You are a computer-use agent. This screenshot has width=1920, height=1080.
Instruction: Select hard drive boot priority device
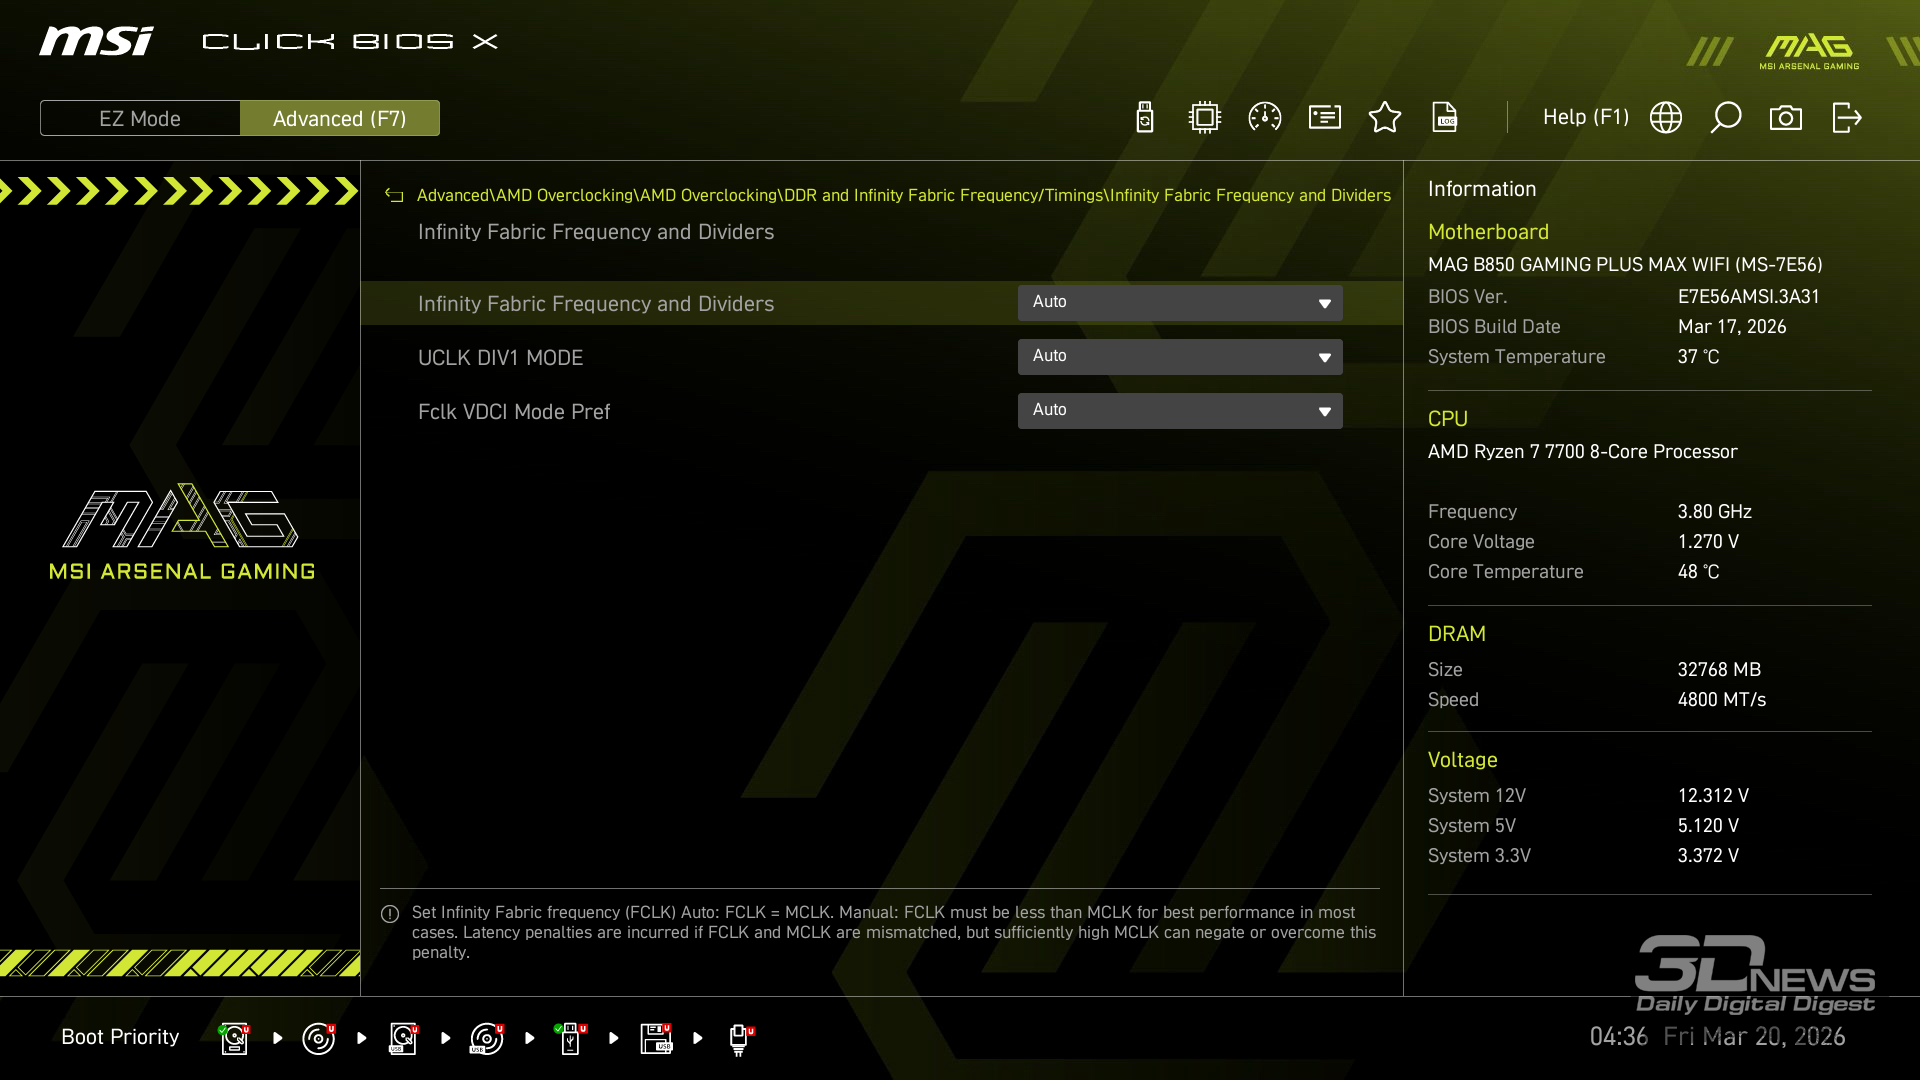(x=234, y=1038)
